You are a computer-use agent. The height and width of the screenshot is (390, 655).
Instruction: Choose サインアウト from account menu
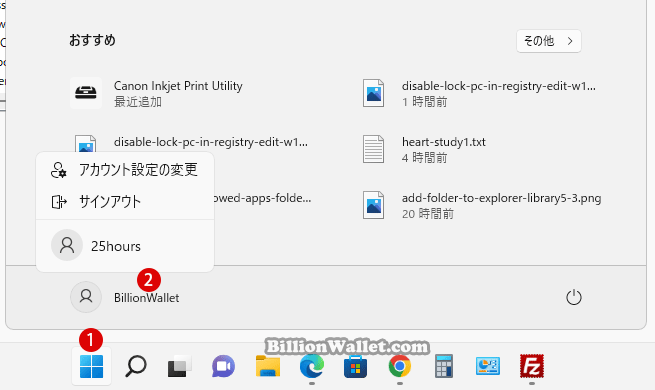(x=125, y=202)
